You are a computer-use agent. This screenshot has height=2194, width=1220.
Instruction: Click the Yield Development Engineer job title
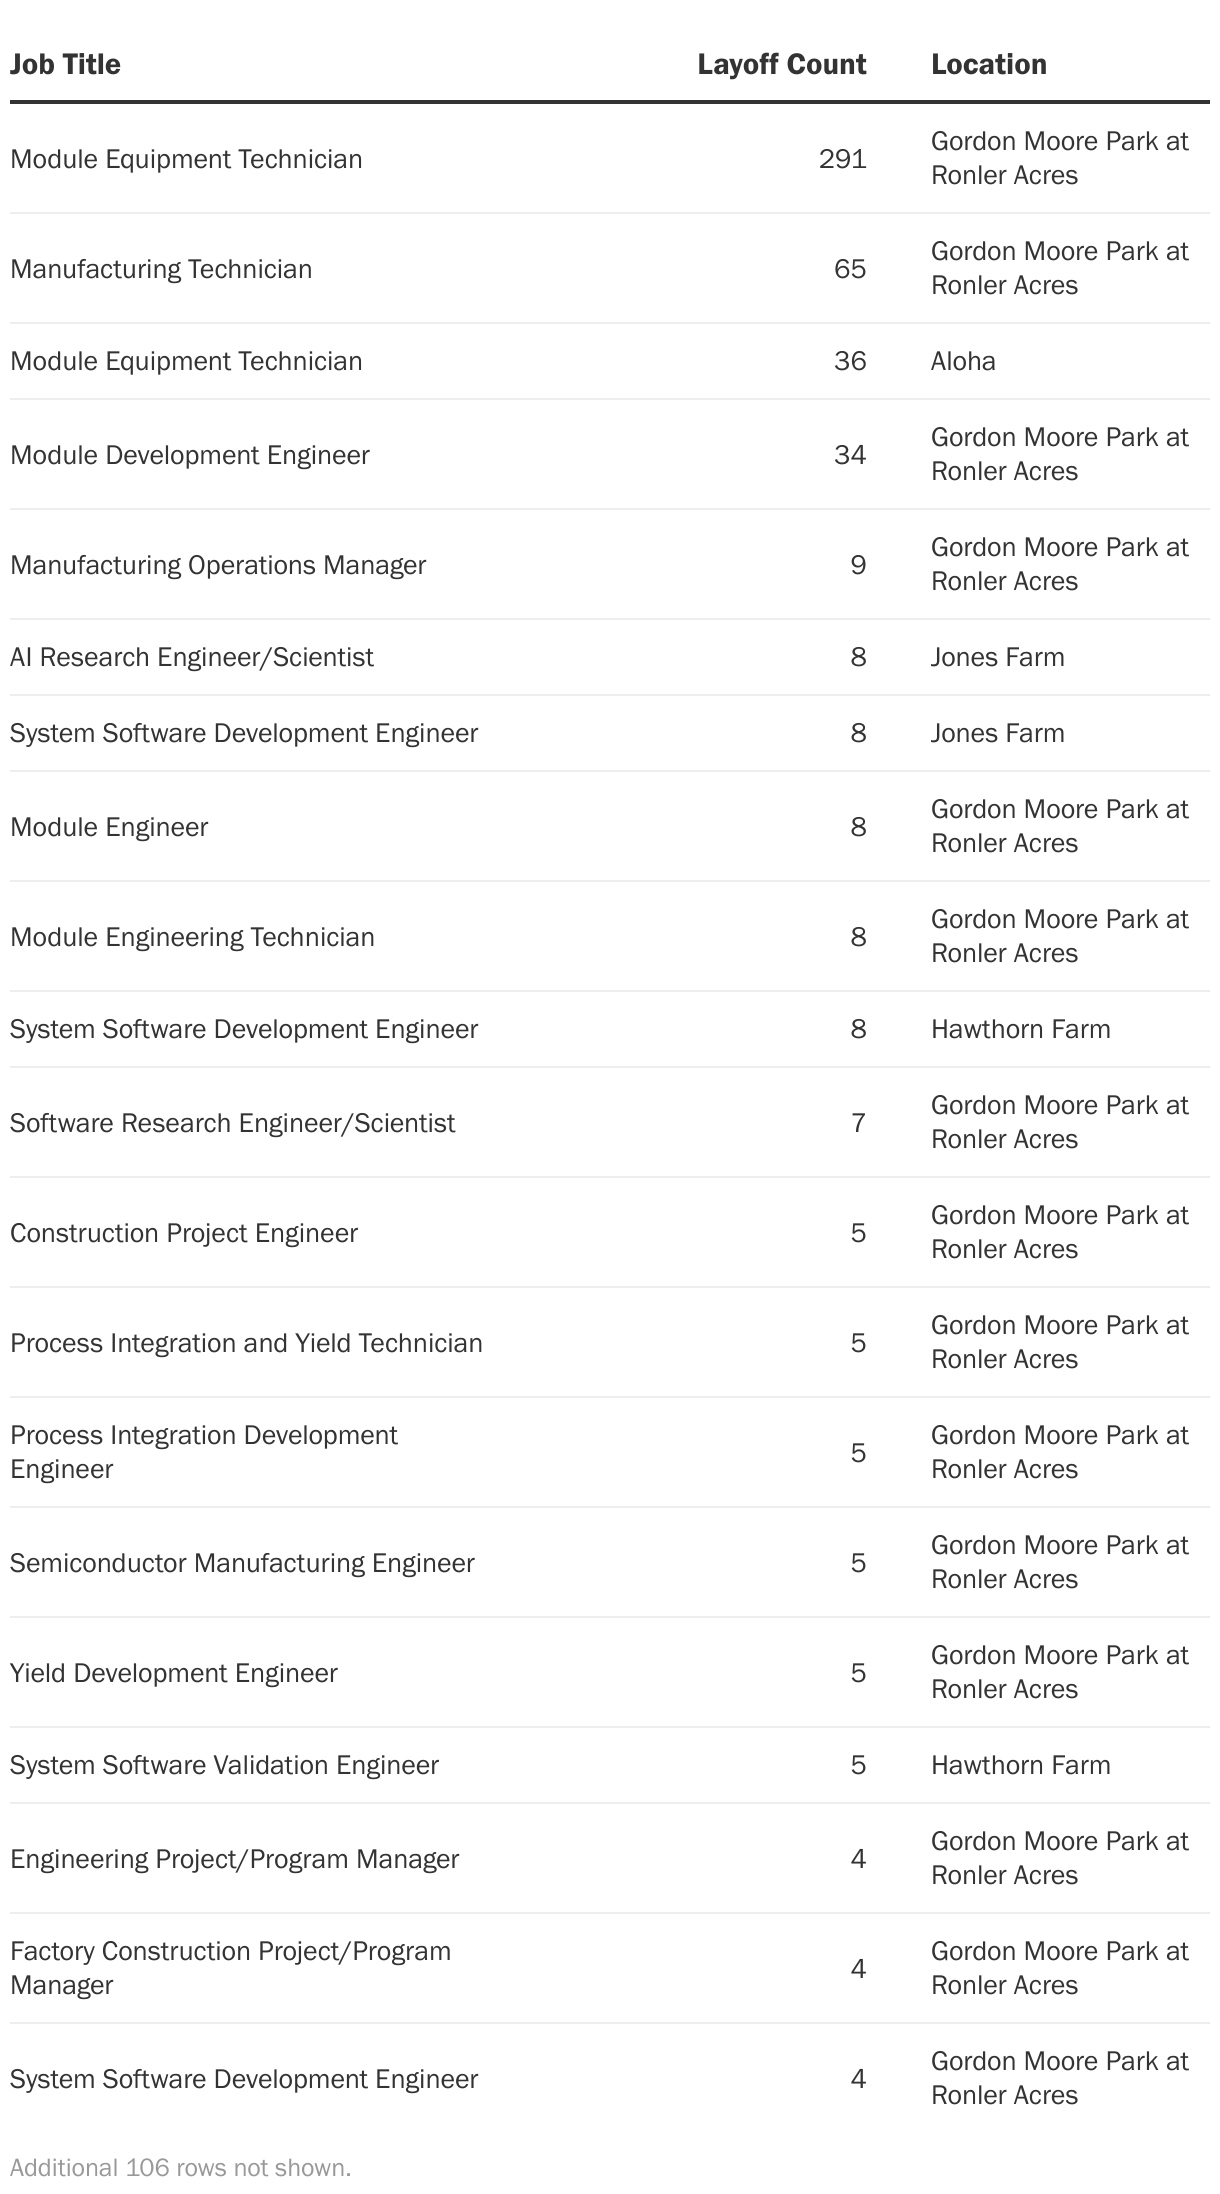pyautogui.click(x=174, y=1673)
